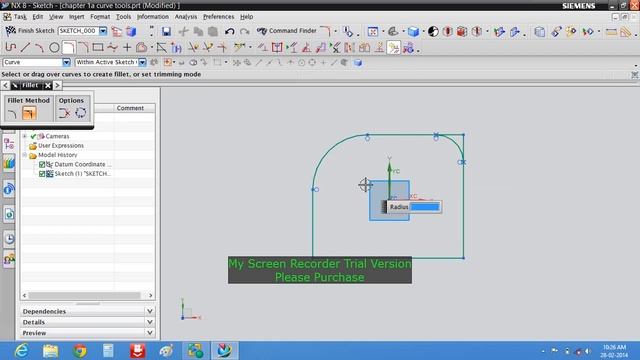The height and width of the screenshot is (360, 640).
Task: Select the Arc sketch tool
Action: 39,48
